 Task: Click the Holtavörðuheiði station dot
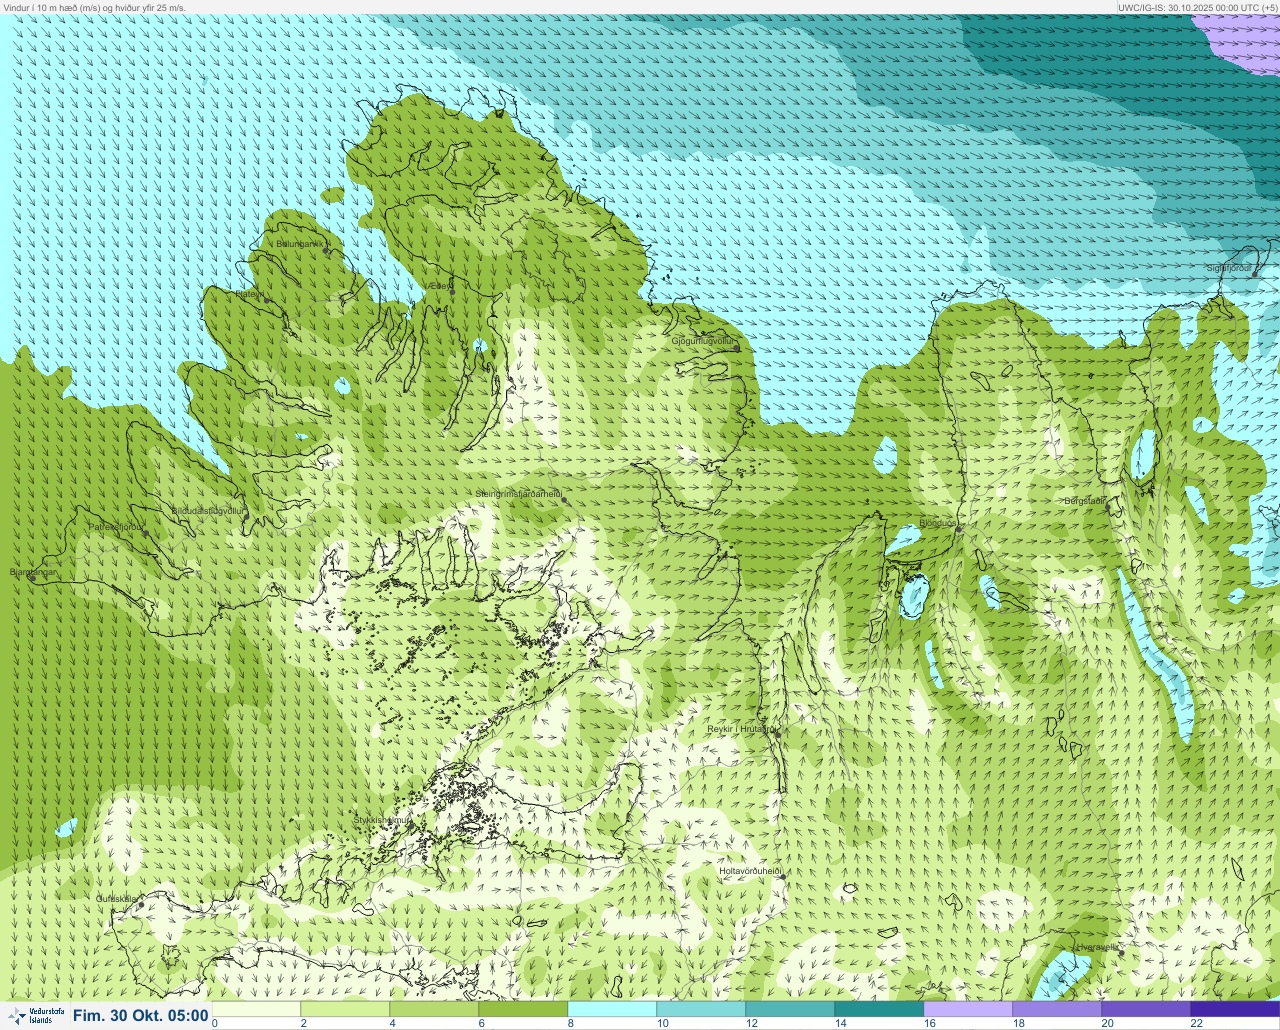coord(783,876)
